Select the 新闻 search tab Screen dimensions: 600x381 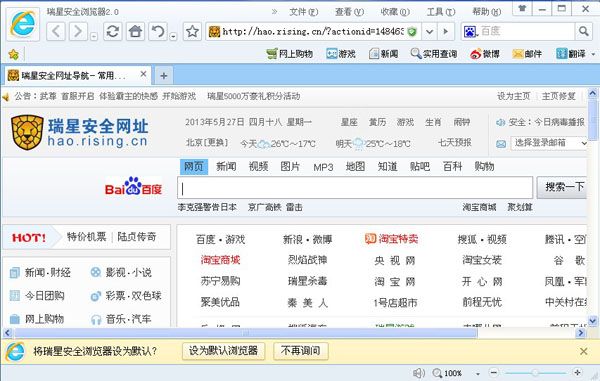pos(226,166)
